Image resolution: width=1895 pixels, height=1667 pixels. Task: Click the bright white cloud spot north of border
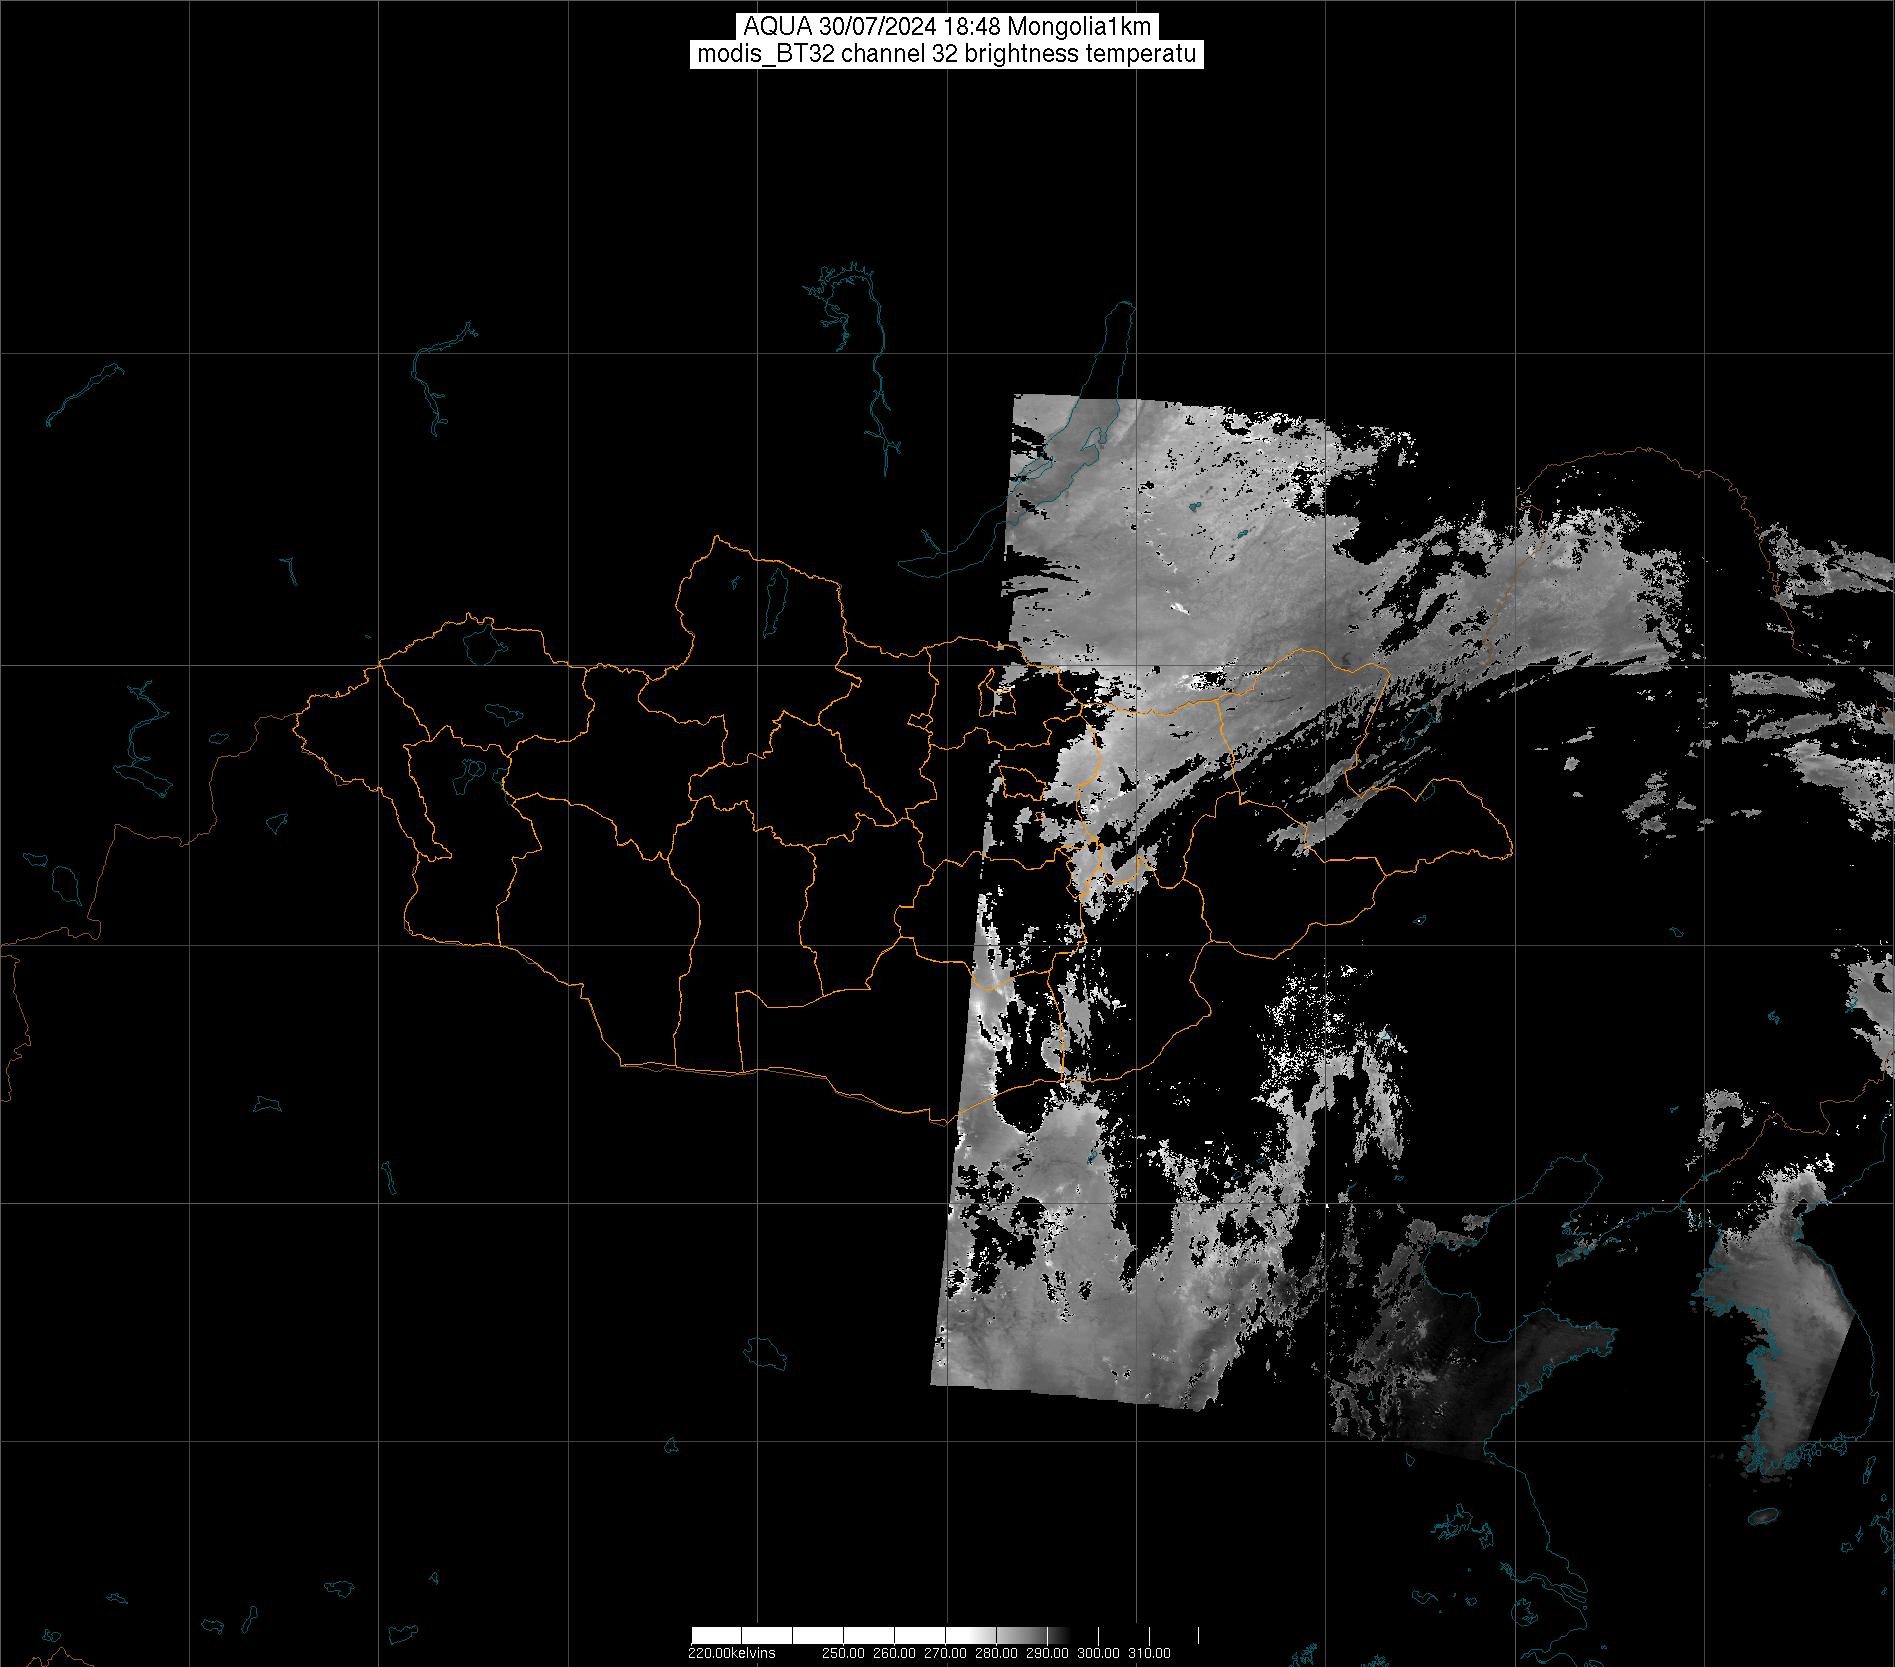coord(1180,607)
